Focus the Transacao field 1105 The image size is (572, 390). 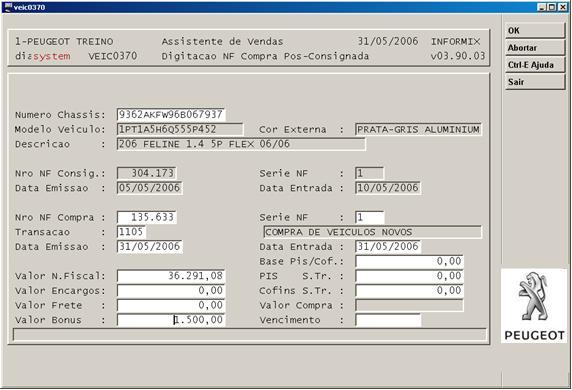click(131, 232)
